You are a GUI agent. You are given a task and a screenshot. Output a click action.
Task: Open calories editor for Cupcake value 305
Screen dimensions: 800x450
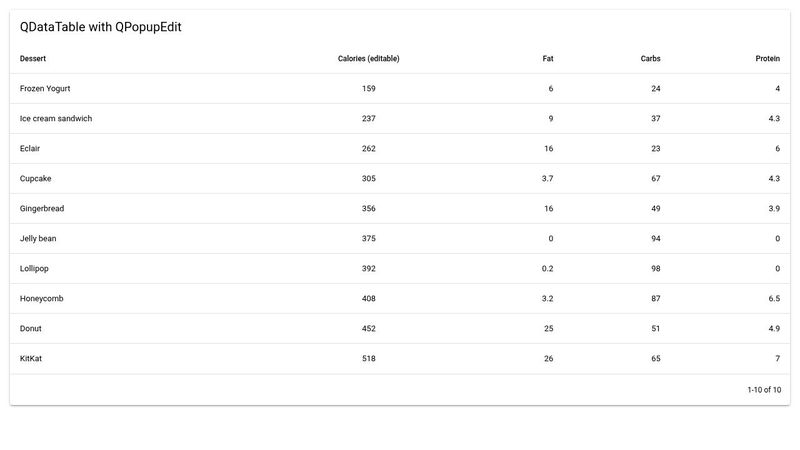(369, 179)
